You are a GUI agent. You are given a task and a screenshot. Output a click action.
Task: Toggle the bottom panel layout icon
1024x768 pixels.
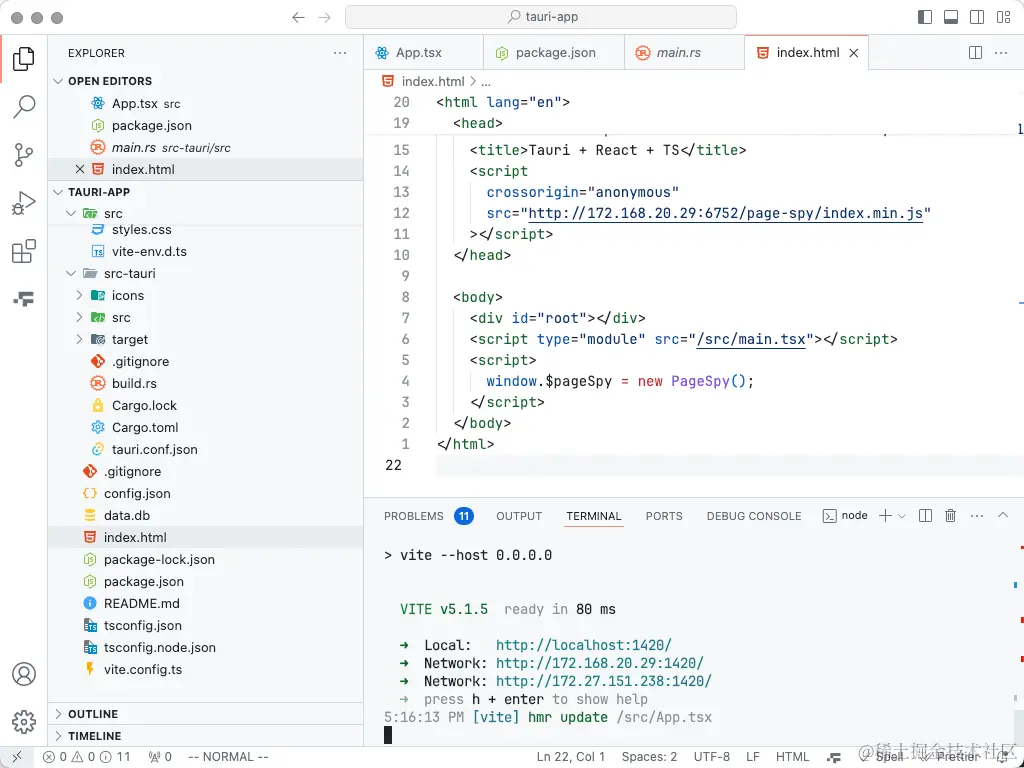point(951,18)
